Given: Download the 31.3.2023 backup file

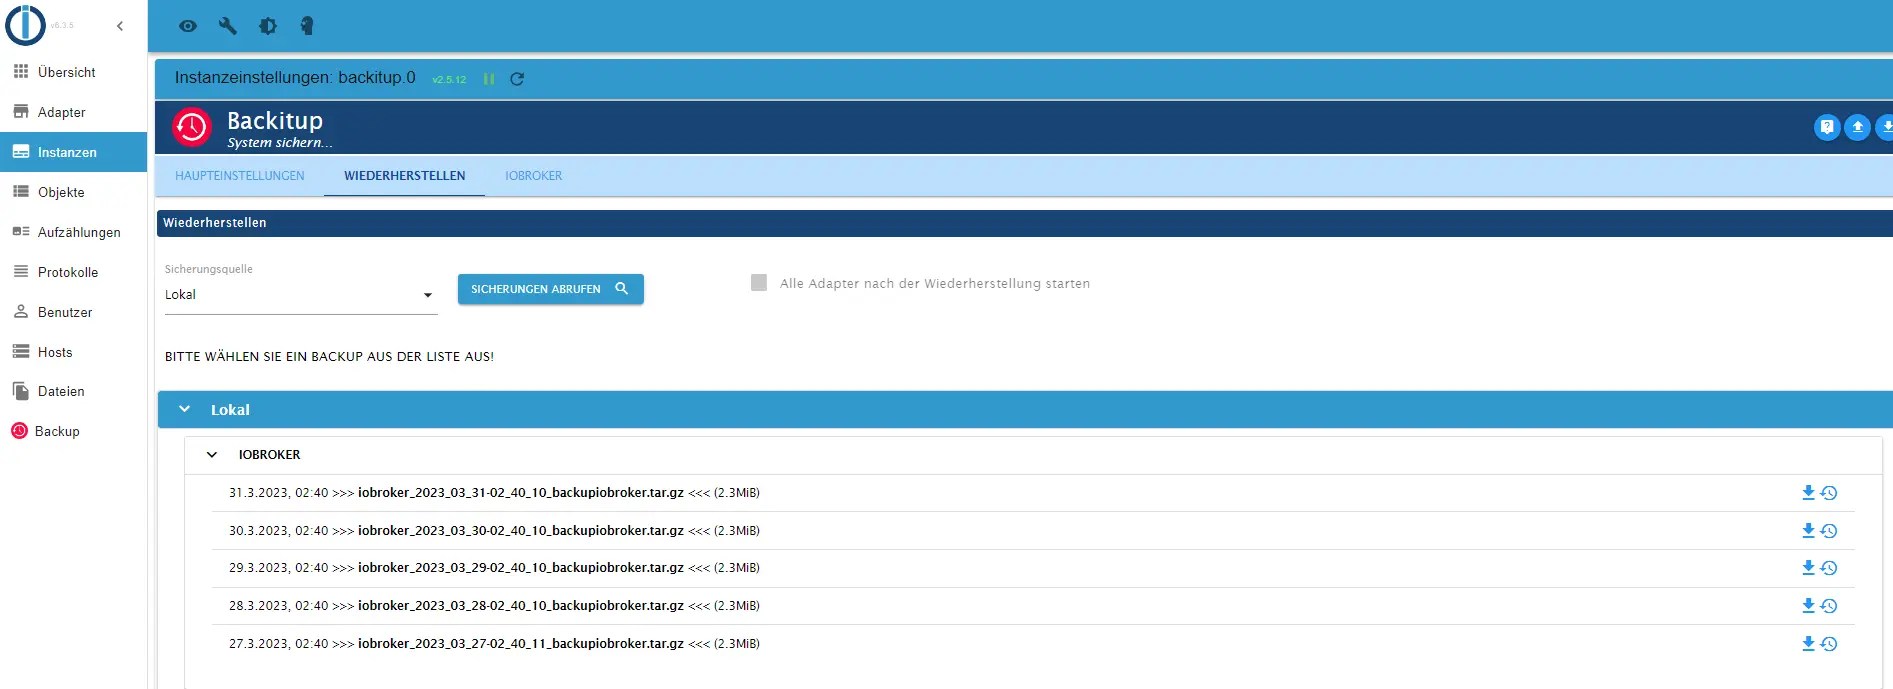Looking at the screenshot, I should coord(1808,492).
